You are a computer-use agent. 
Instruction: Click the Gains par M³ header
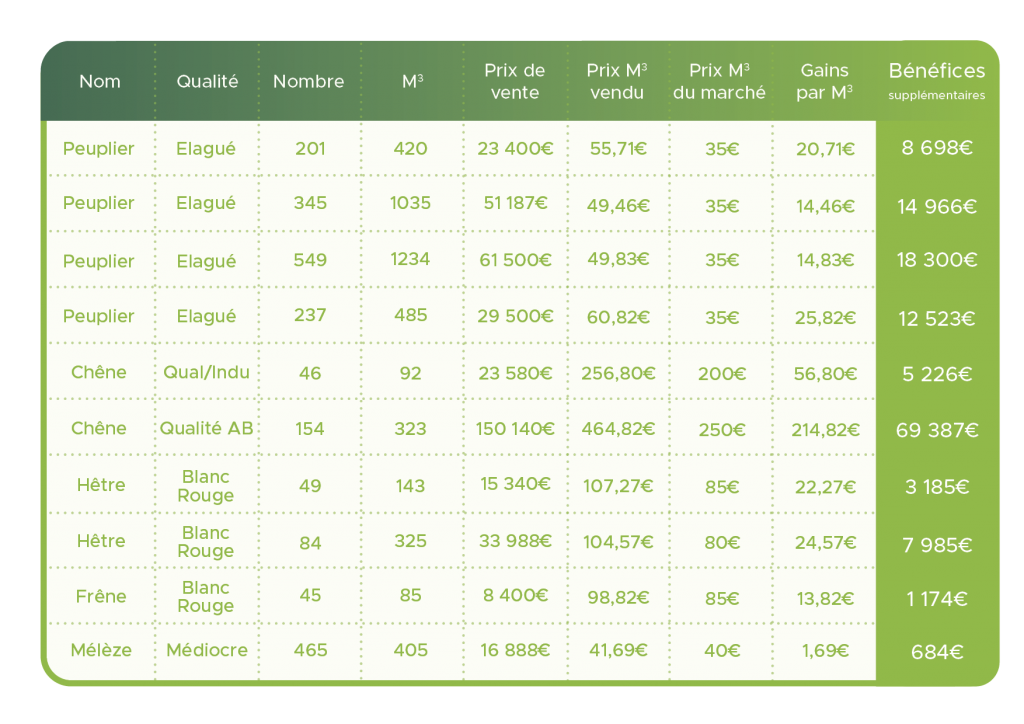pyautogui.click(x=824, y=82)
